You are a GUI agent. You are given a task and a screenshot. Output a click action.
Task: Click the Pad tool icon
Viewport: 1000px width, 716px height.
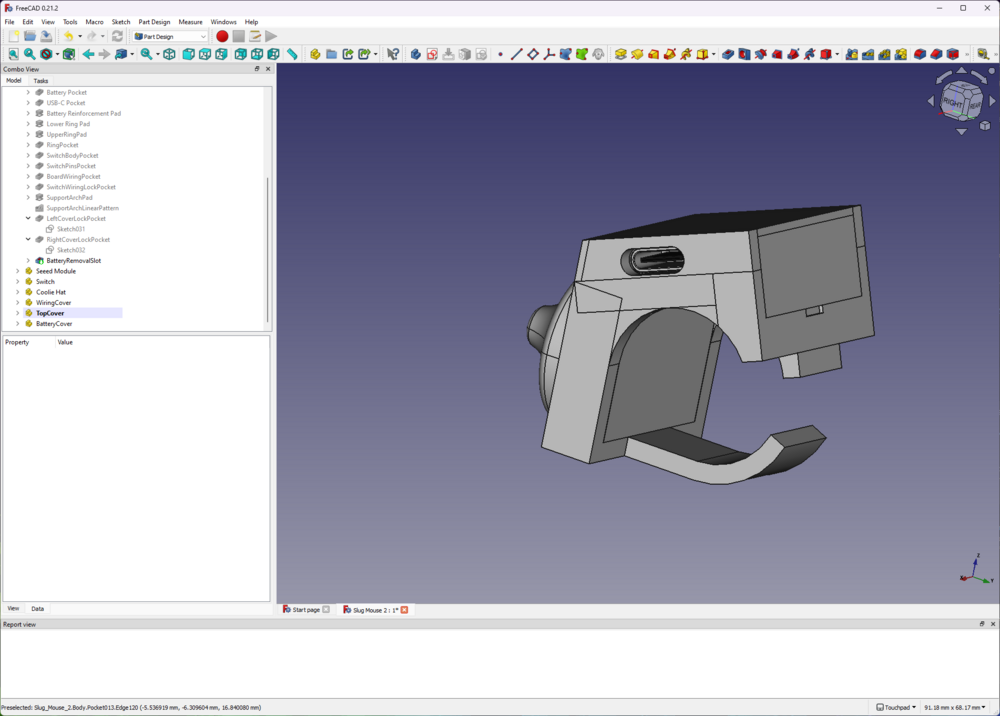(620, 54)
